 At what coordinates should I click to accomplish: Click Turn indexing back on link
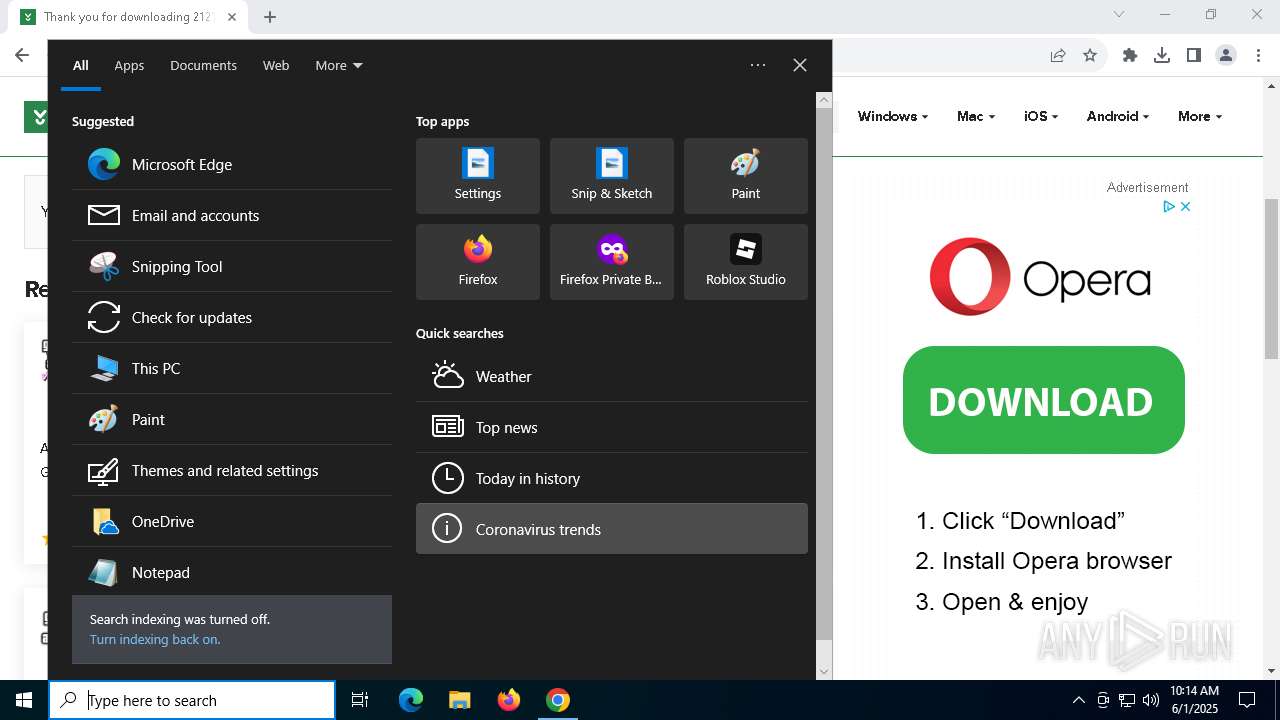pyautogui.click(x=155, y=639)
